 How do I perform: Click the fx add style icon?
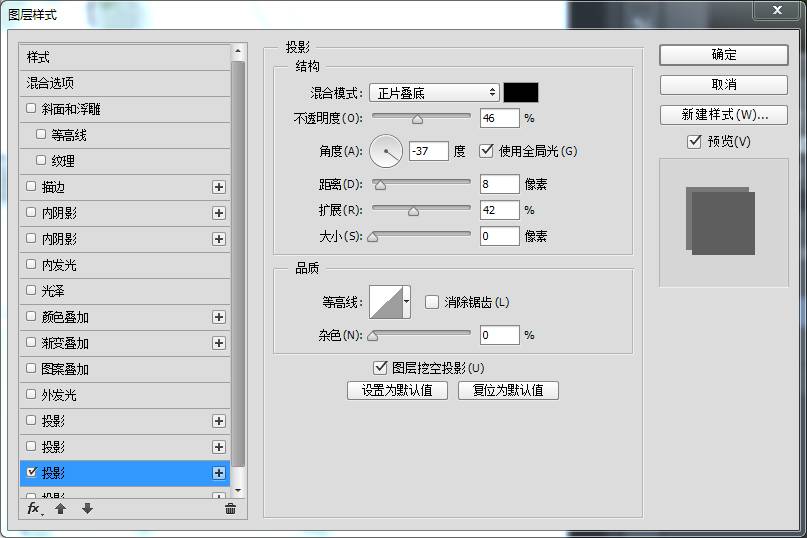[x=33, y=508]
